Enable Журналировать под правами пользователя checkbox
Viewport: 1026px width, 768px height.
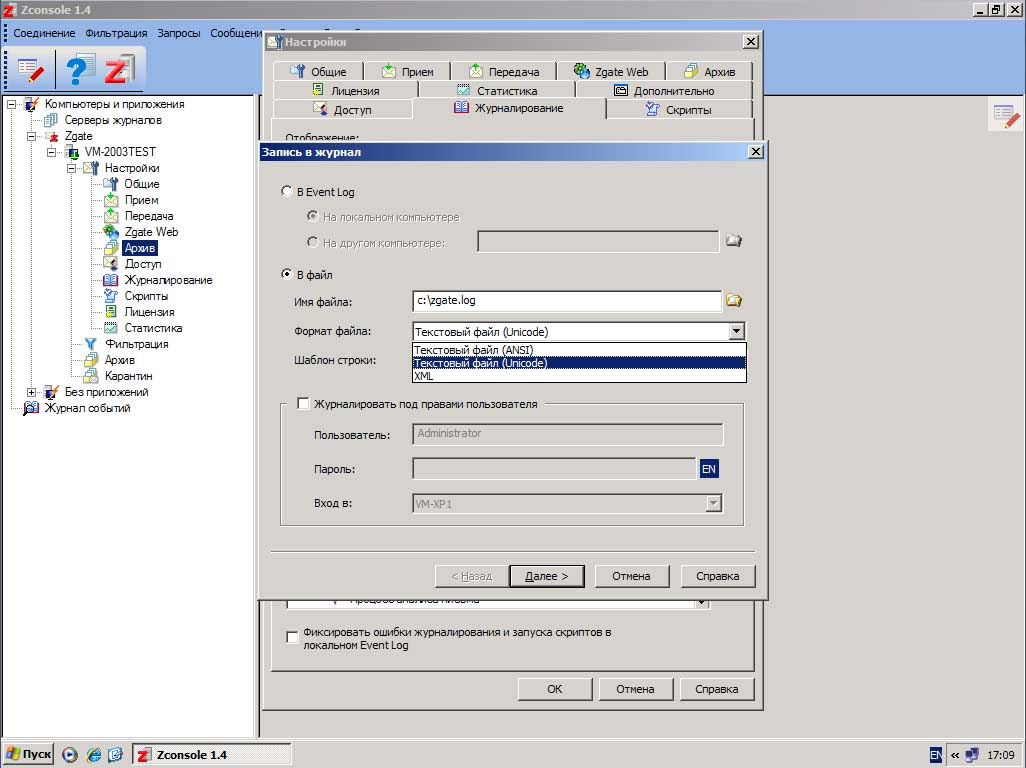coord(302,404)
